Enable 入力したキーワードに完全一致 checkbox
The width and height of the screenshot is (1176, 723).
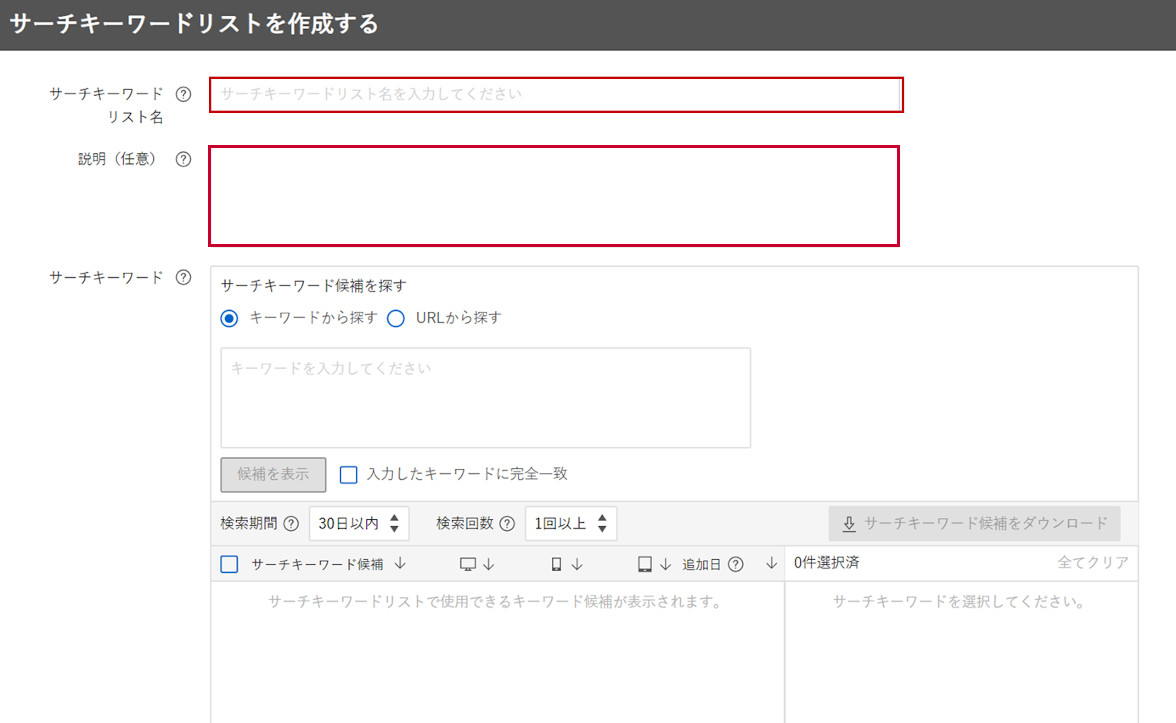pos(348,474)
